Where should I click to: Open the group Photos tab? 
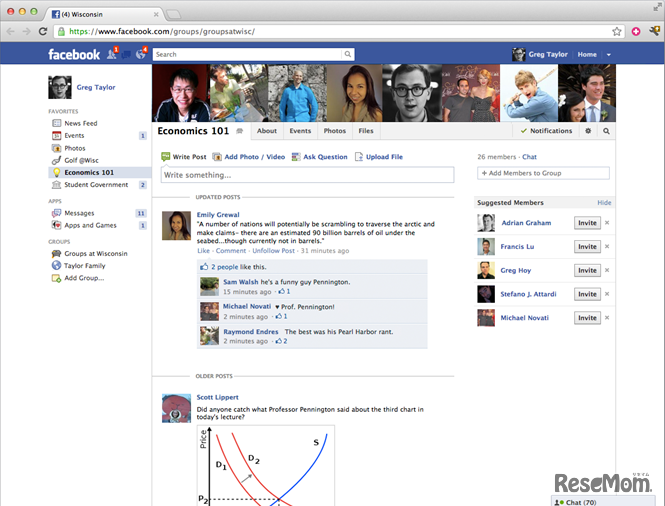point(335,131)
